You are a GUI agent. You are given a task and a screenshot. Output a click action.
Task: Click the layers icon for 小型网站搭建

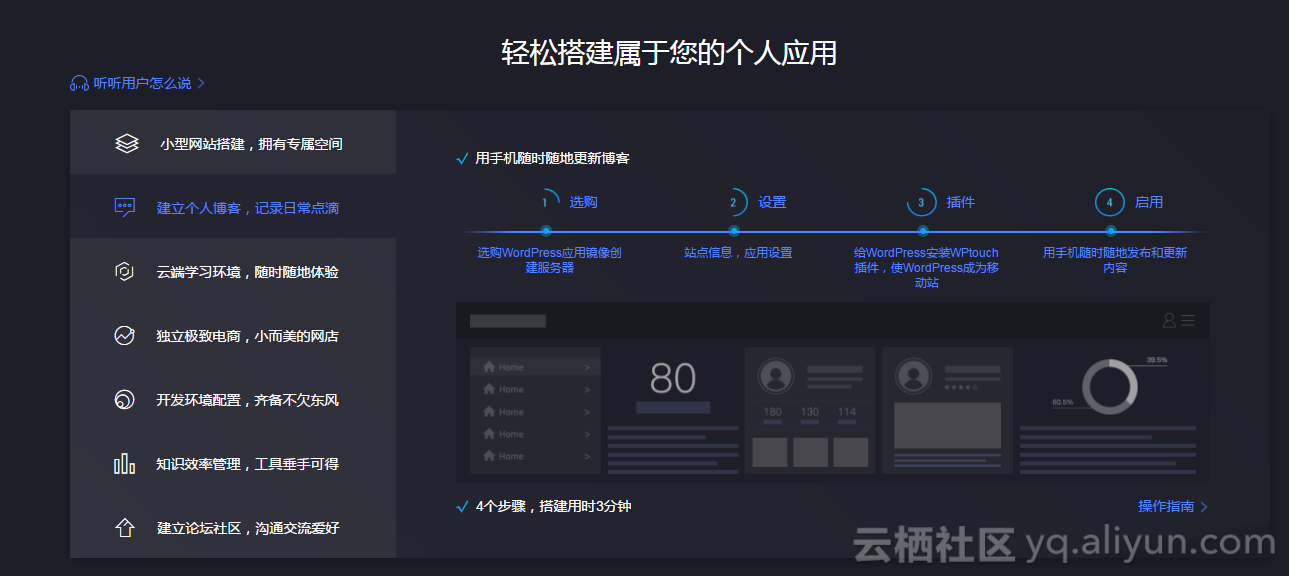pos(126,144)
